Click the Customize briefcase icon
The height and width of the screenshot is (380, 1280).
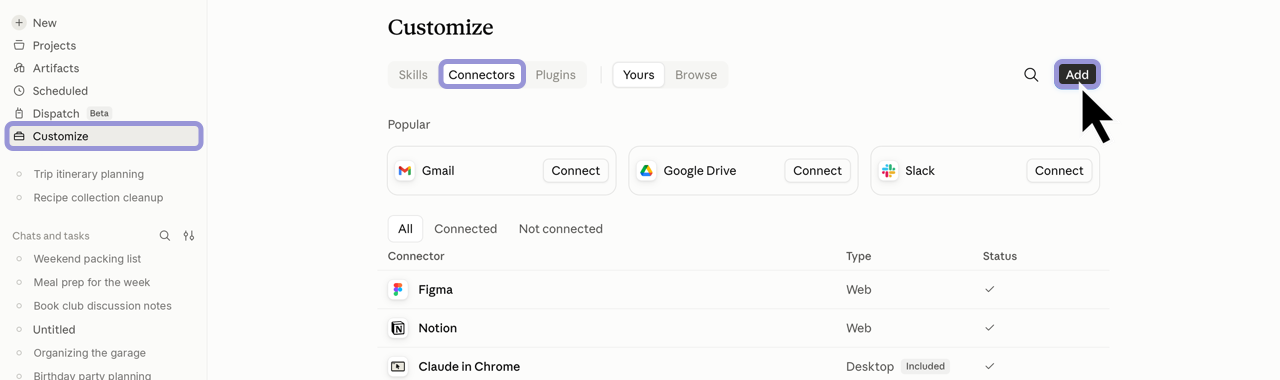click(19, 136)
